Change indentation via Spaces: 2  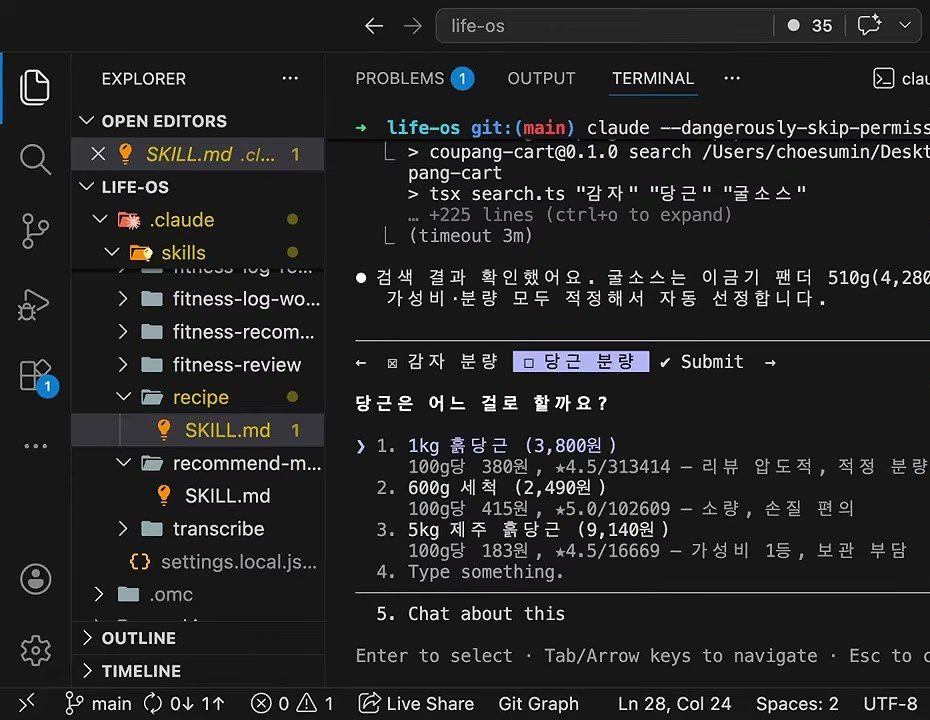(x=797, y=704)
